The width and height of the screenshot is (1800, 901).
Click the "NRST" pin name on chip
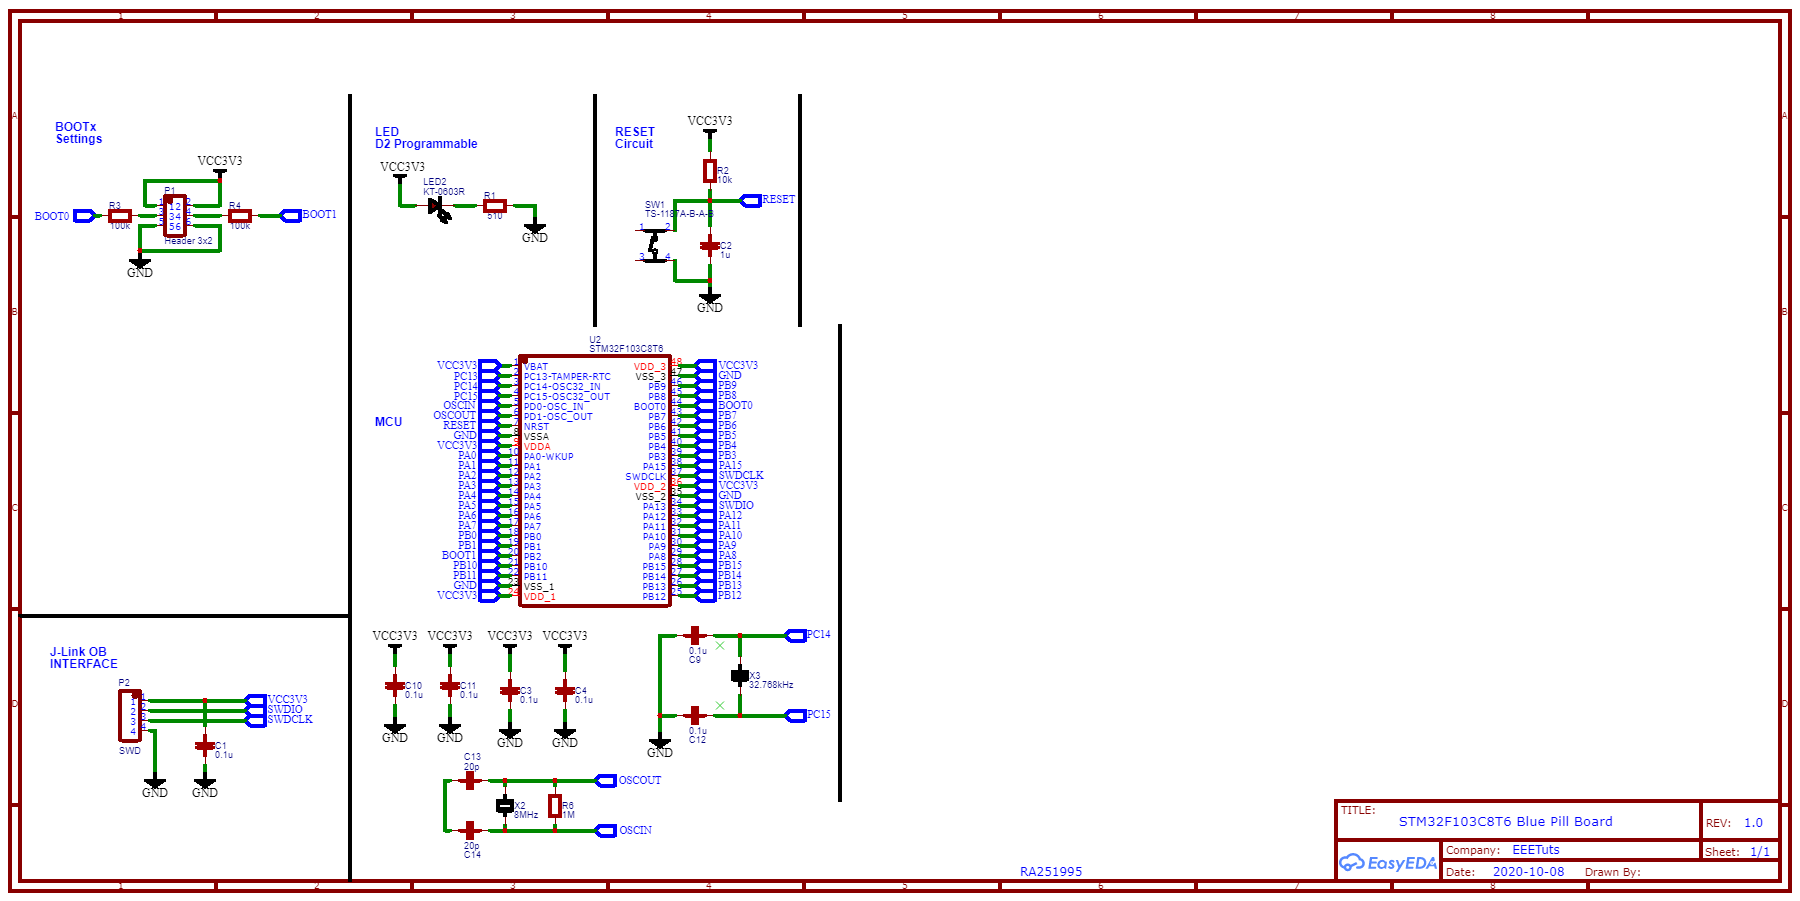click(536, 427)
